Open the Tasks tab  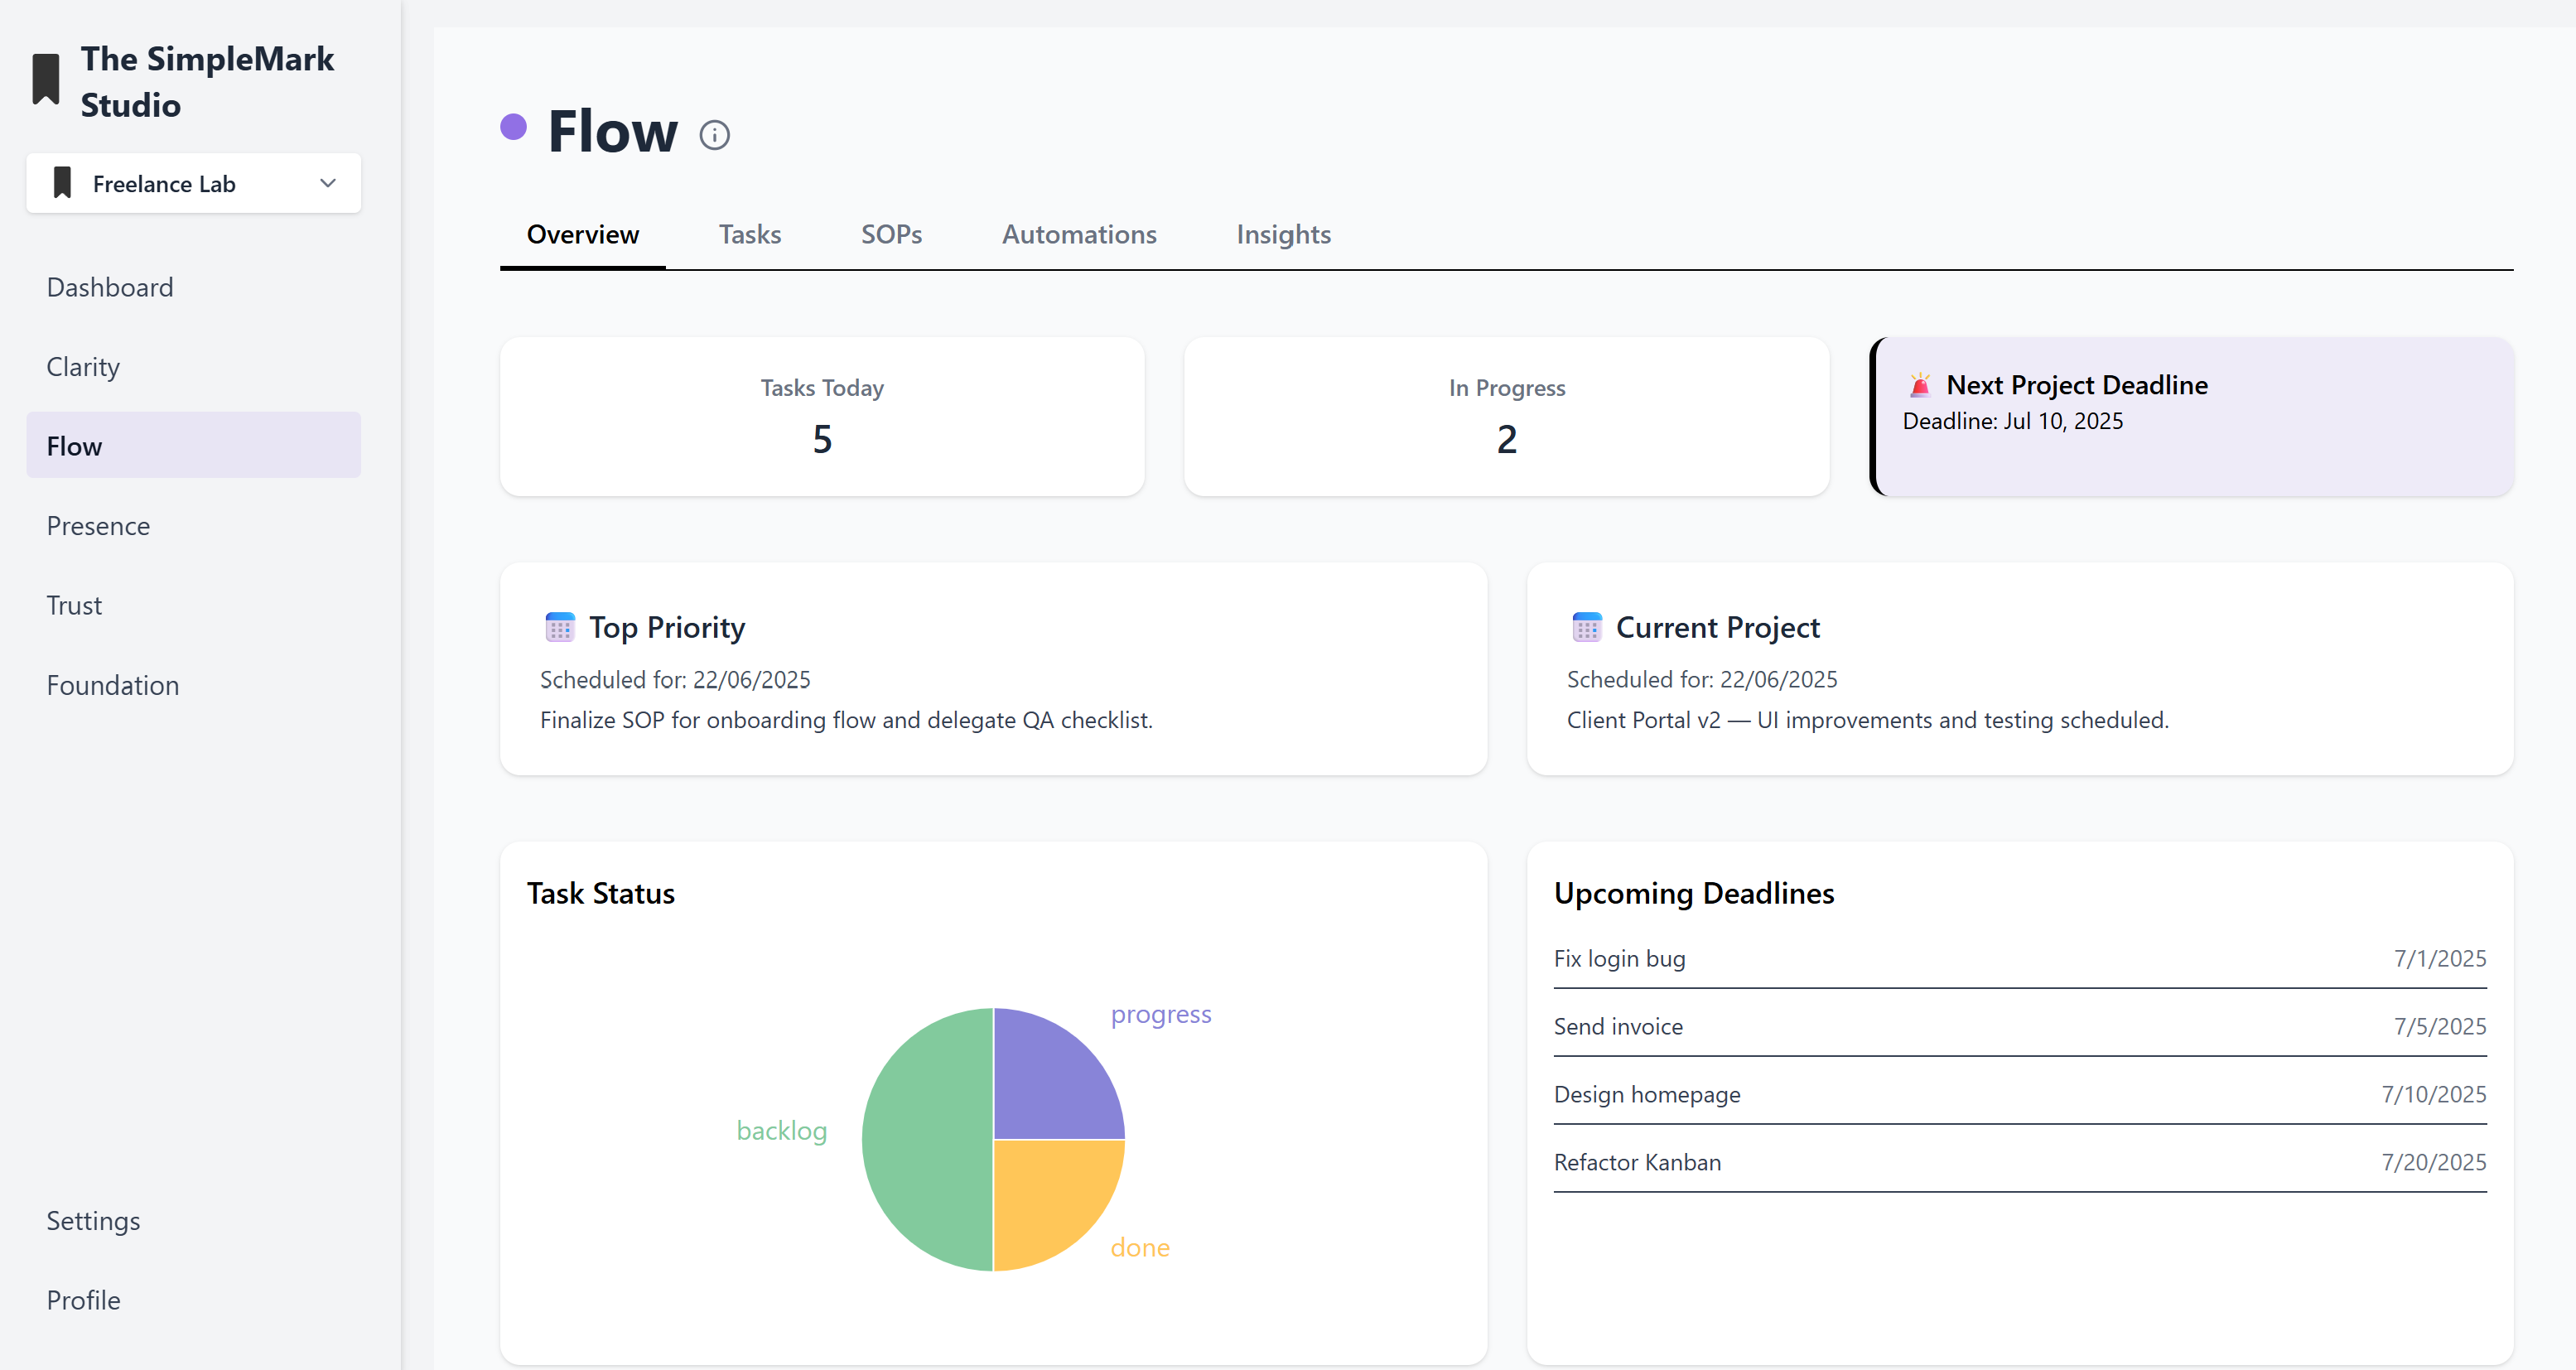click(750, 235)
